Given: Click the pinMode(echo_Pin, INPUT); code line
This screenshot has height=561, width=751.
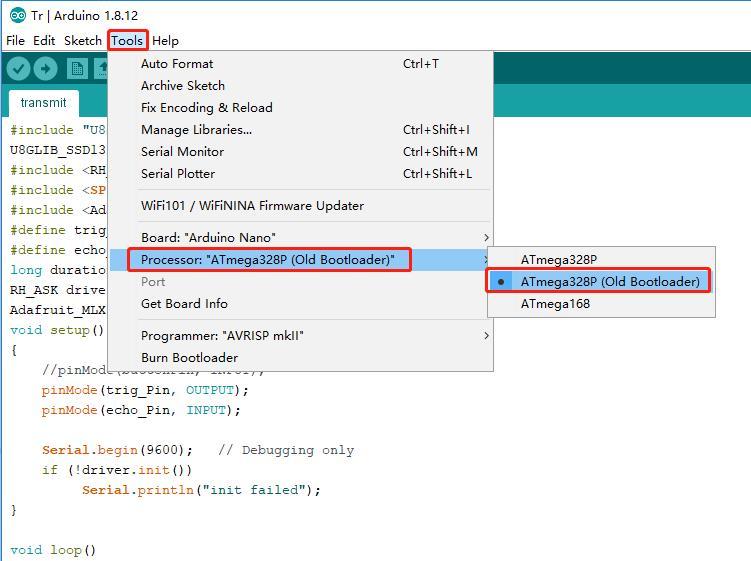Looking at the screenshot, I should click(141, 411).
